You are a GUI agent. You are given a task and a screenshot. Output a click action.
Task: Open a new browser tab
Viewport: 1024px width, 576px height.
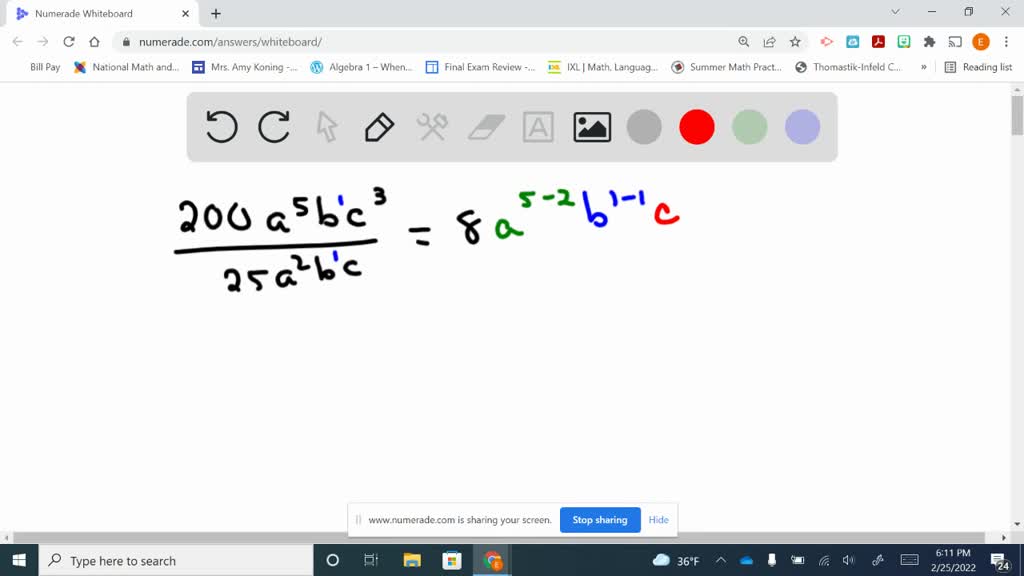point(216,14)
